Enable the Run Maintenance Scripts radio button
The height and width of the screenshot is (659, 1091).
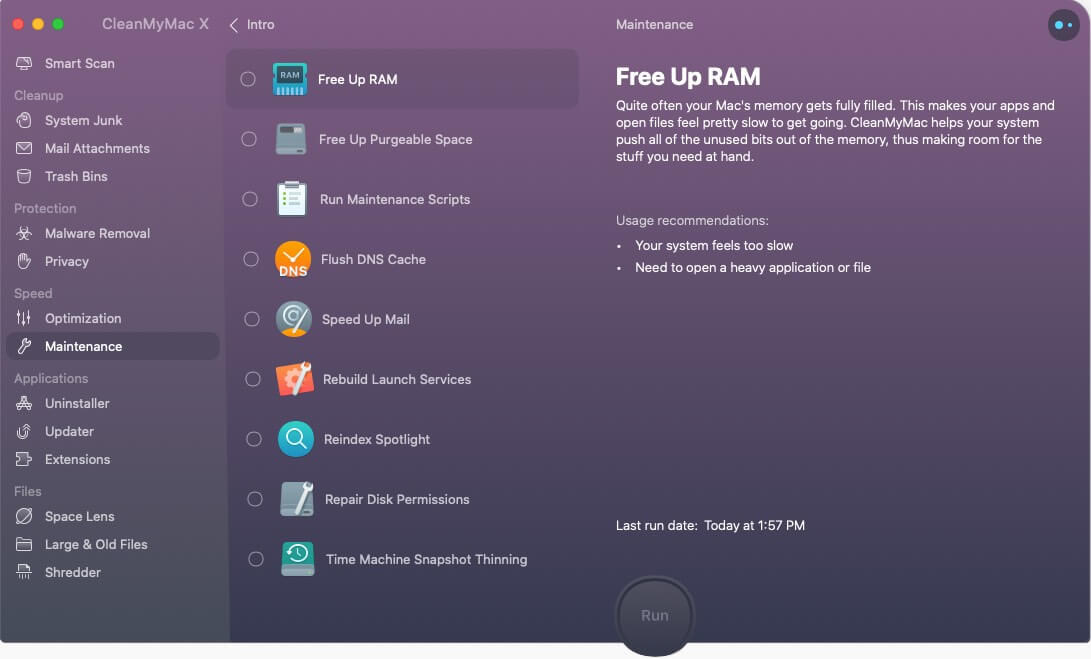[250, 199]
